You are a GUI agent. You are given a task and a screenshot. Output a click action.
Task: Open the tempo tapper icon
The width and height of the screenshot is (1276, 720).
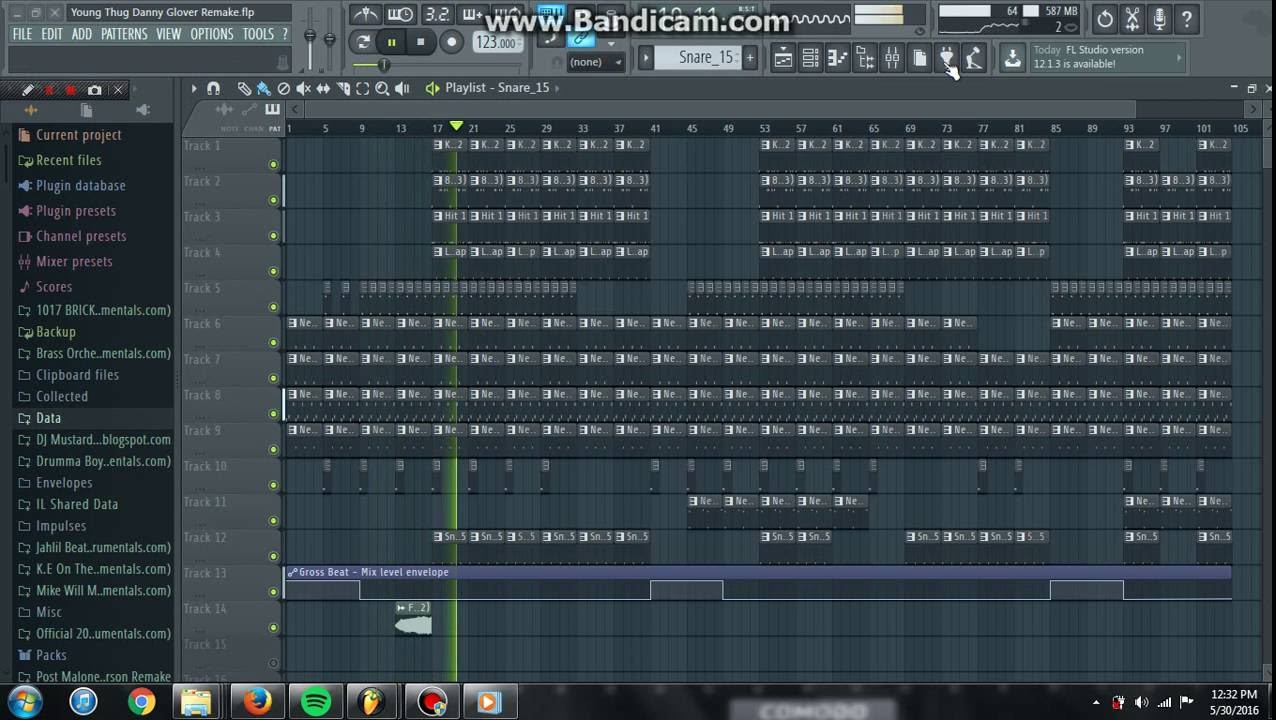coord(974,58)
